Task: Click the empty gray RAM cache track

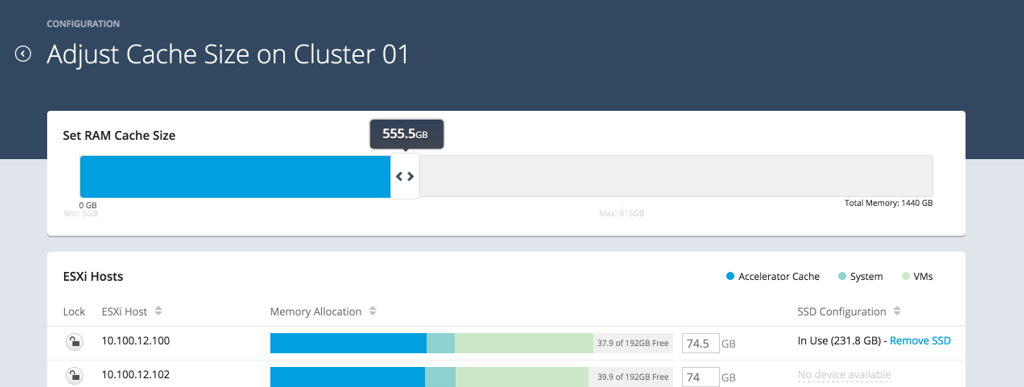Action: (676, 176)
